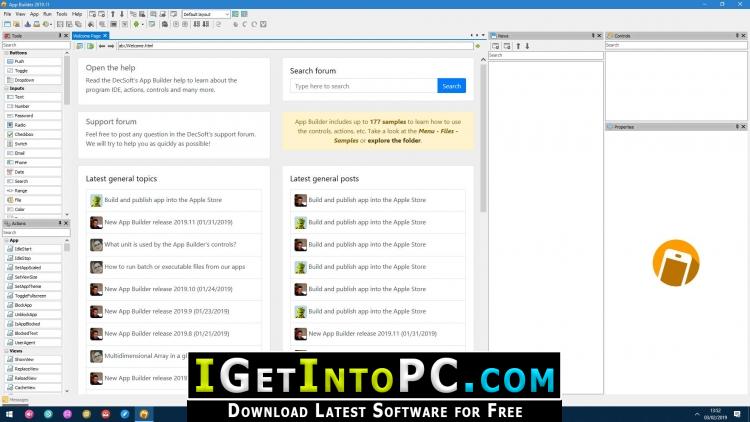Open the Run menu

[47, 14]
